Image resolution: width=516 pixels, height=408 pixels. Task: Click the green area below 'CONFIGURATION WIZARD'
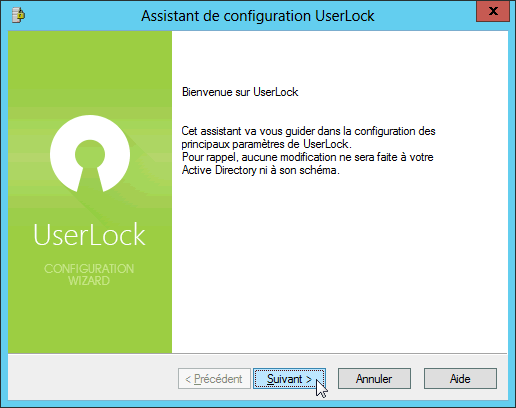coord(90,318)
